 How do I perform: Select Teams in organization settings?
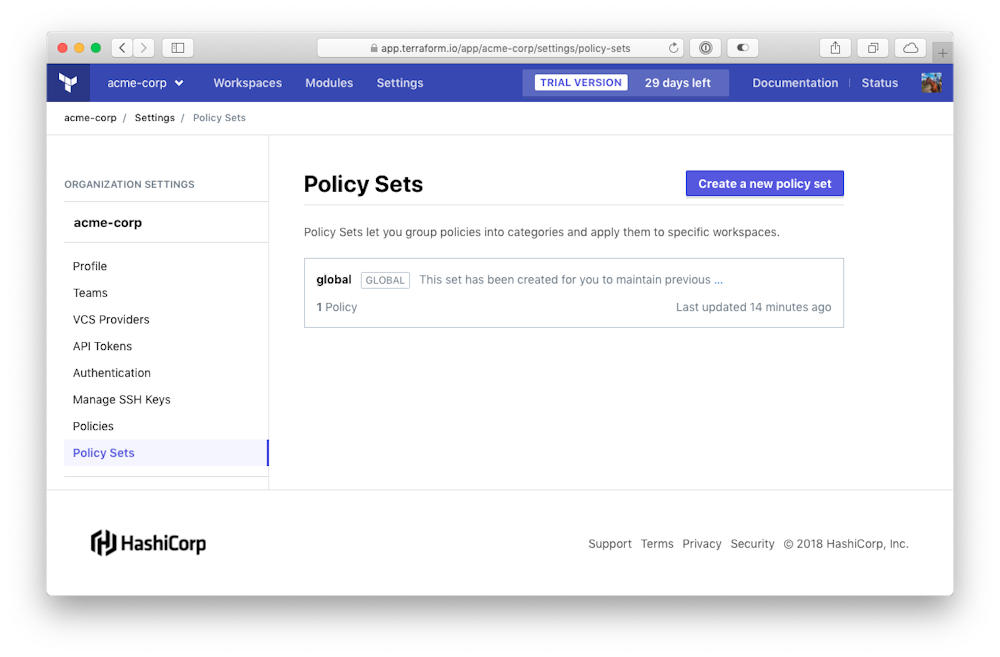pos(90,293)
